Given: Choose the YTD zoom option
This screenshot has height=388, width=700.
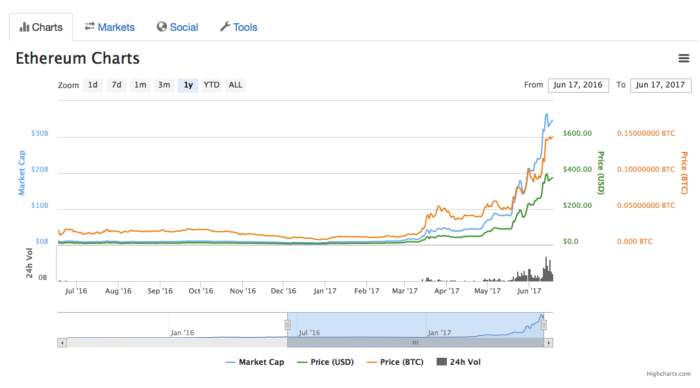Looking at the screenshot, I should coord(212,85).
